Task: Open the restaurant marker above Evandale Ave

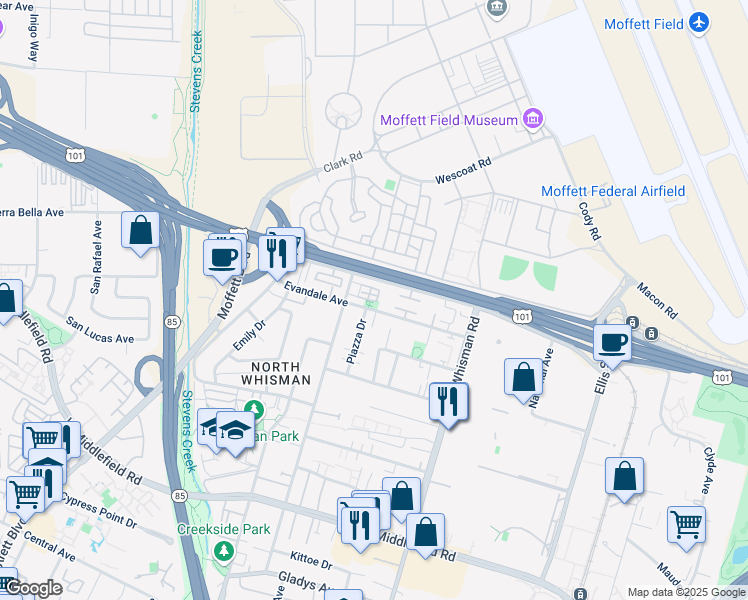Action: click(277, 258)
